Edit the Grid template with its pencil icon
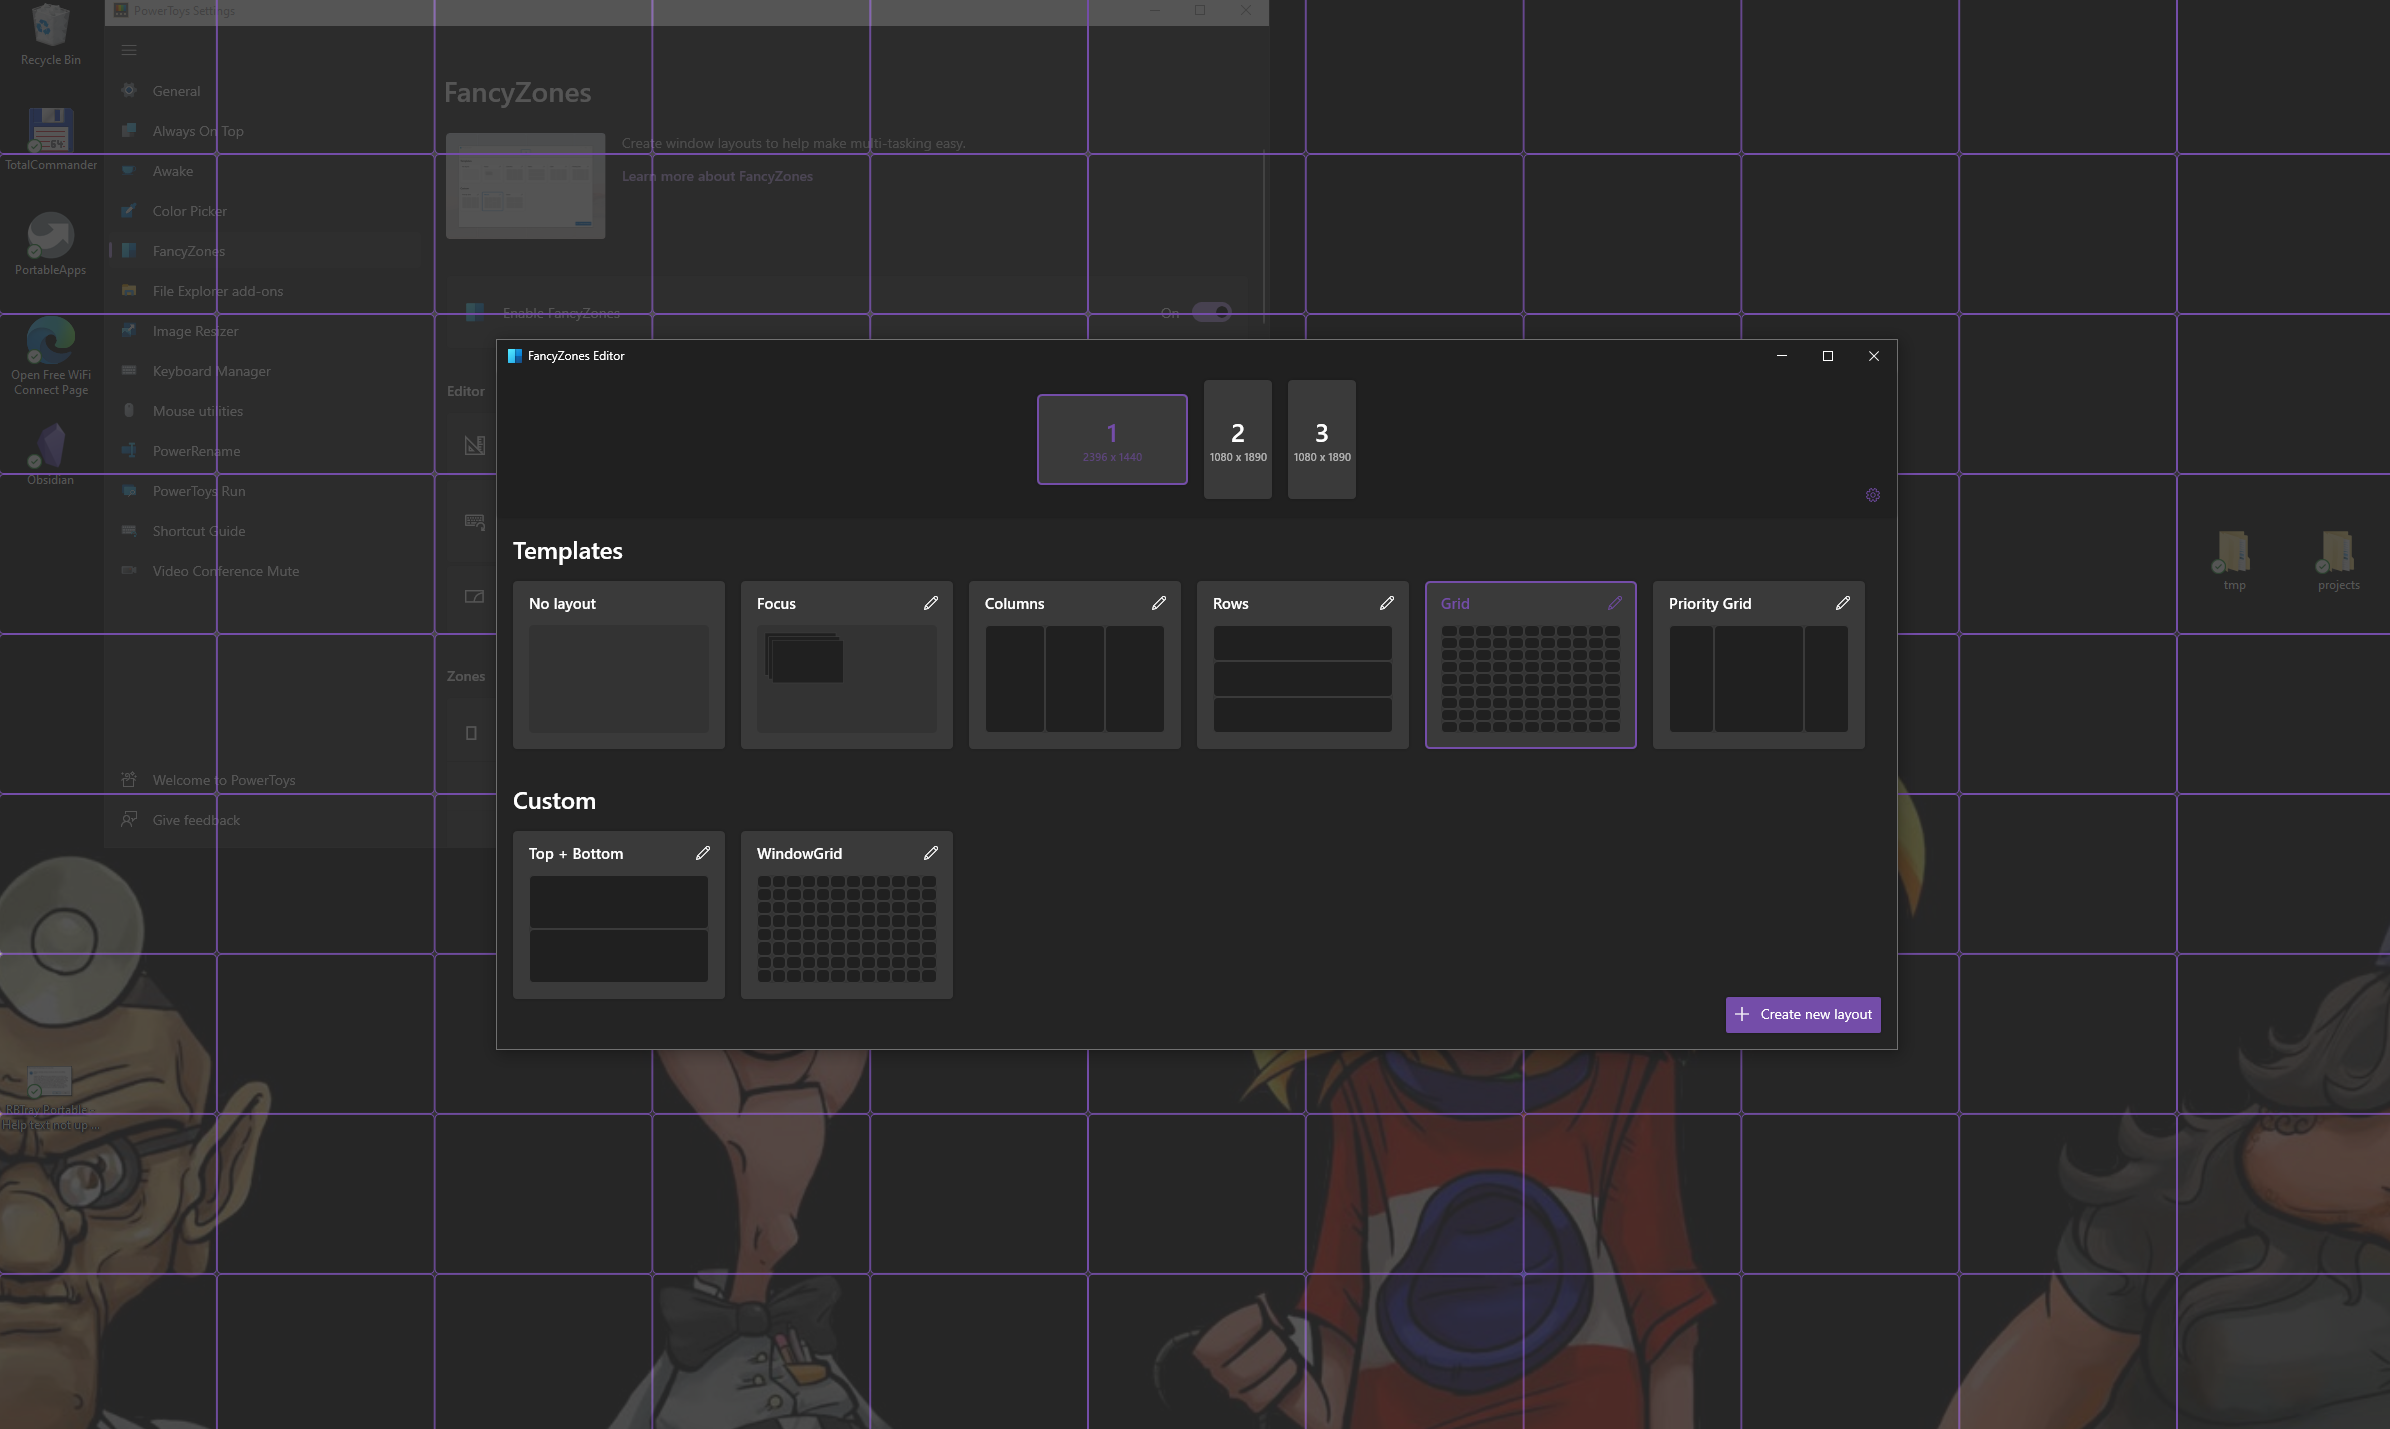 point(1613,603)
